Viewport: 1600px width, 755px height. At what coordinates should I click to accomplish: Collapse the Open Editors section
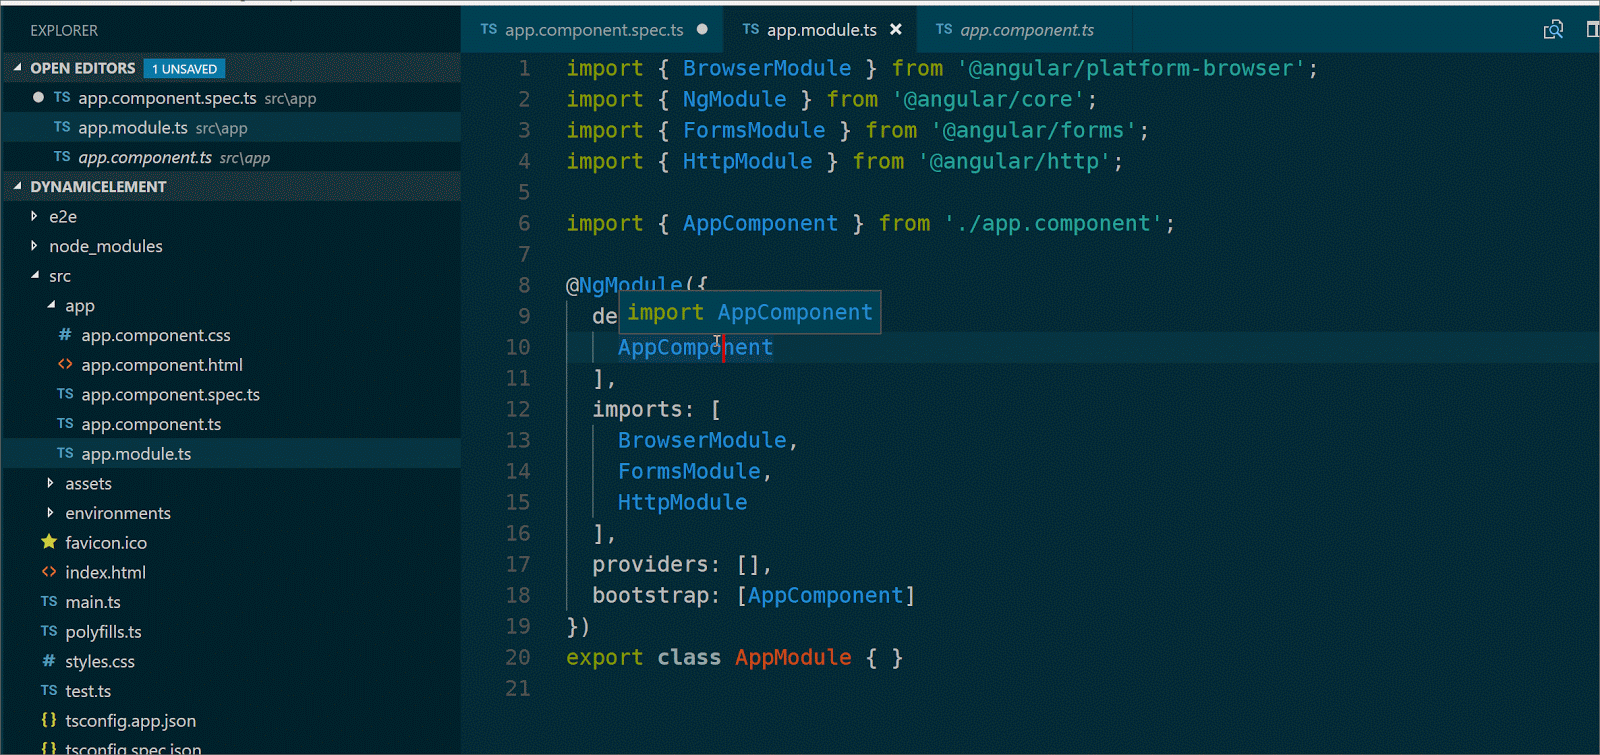click(17, 68)
